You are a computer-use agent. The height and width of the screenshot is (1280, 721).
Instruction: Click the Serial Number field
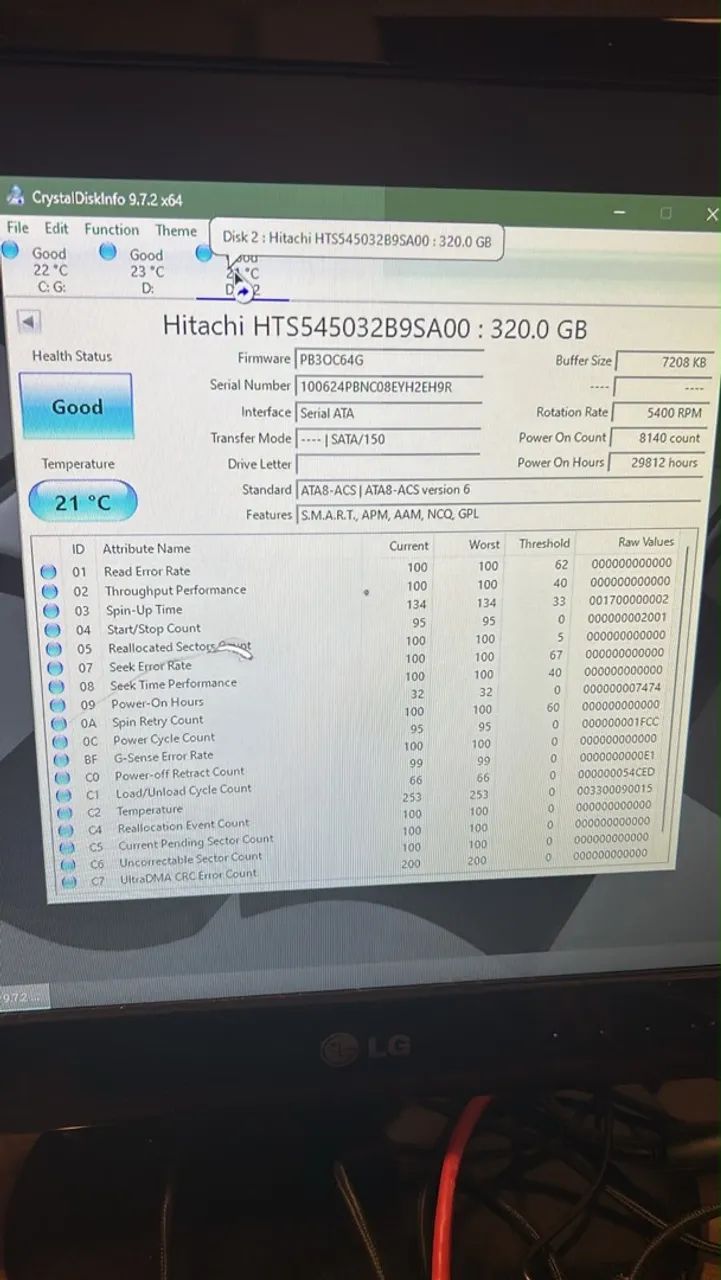coord(389,386)
